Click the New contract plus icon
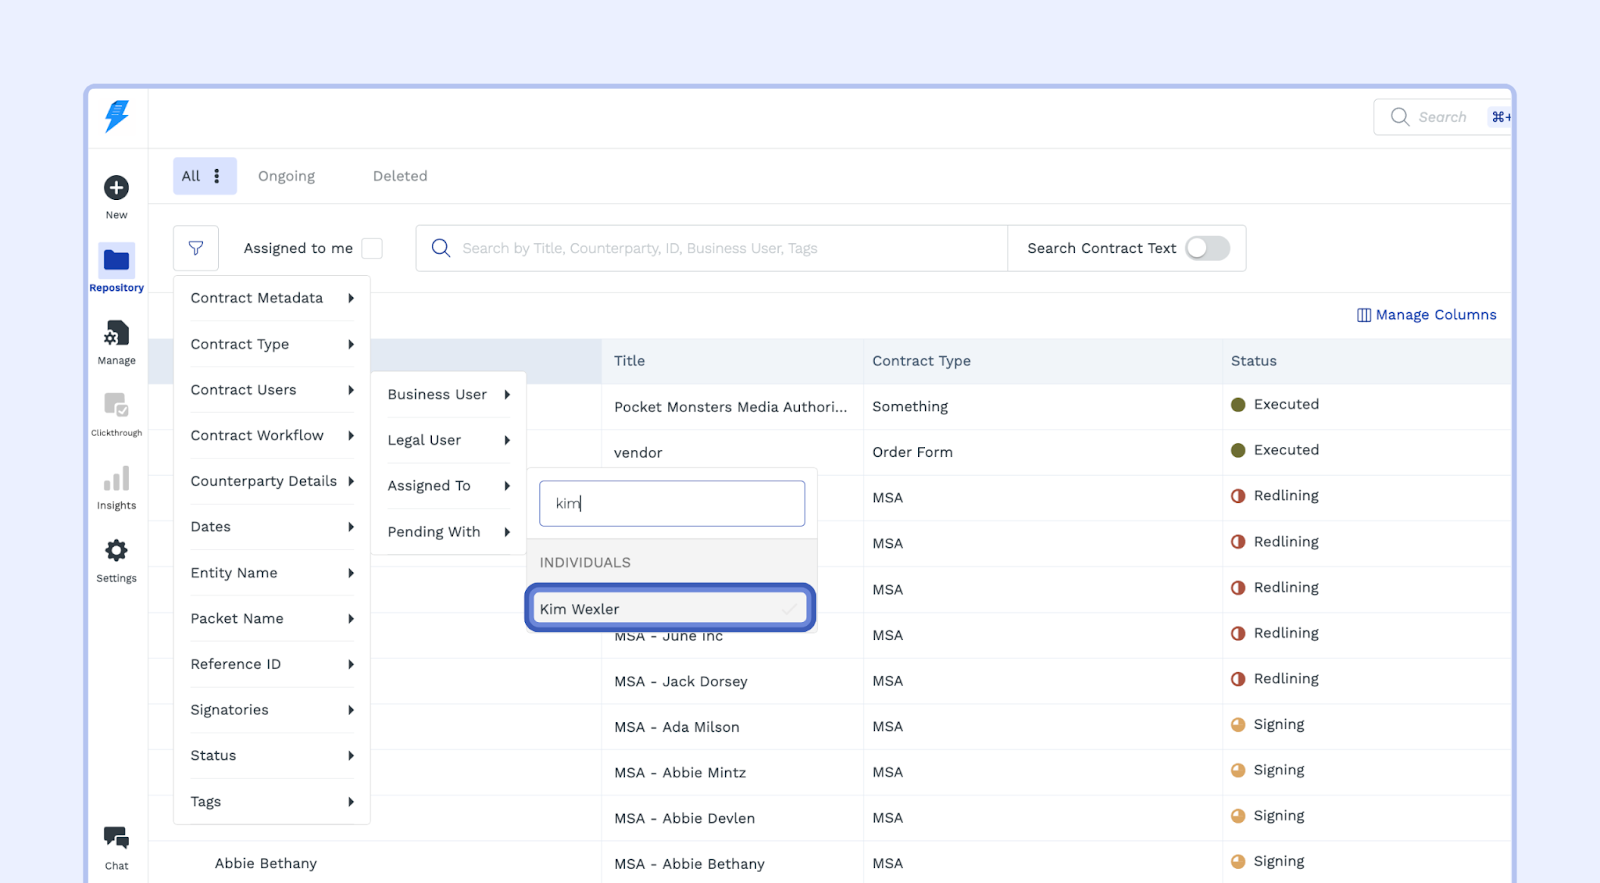 pos(116,188)
